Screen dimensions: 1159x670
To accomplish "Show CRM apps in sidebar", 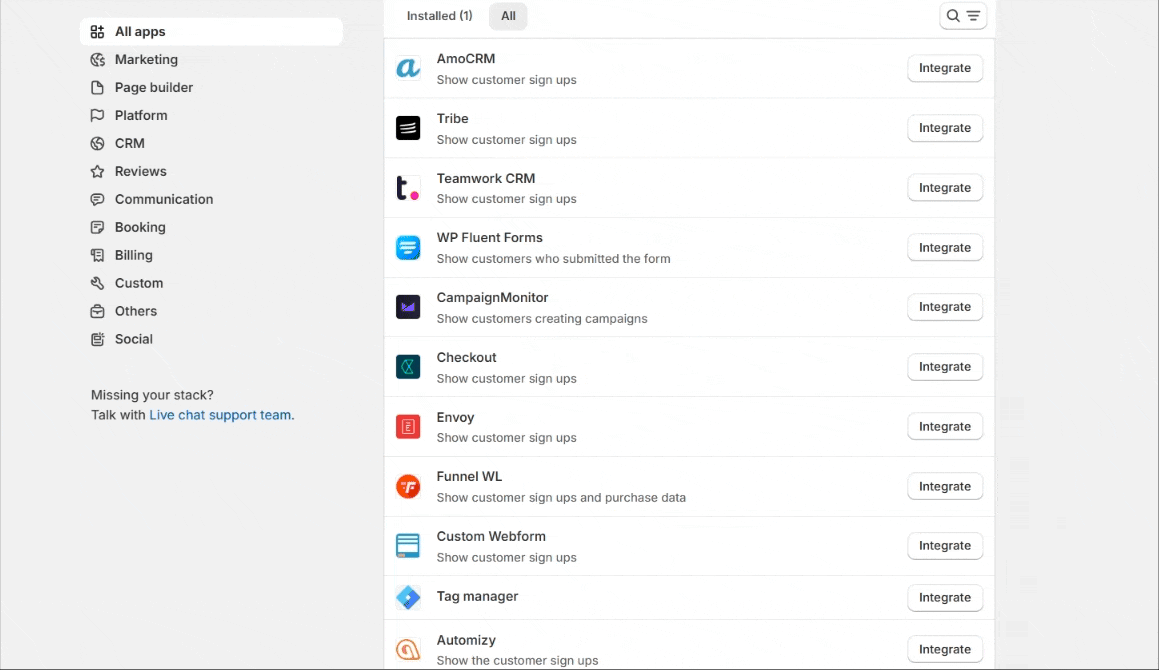I will pyautogui.click(x=129, y=144).
